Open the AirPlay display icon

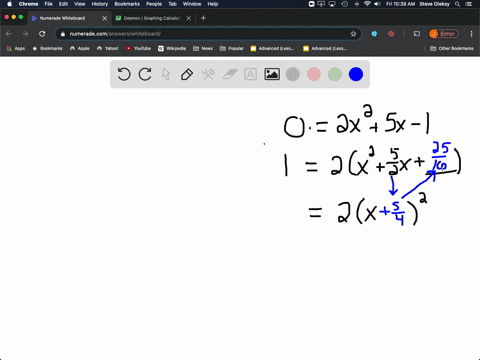coord(332,4)
